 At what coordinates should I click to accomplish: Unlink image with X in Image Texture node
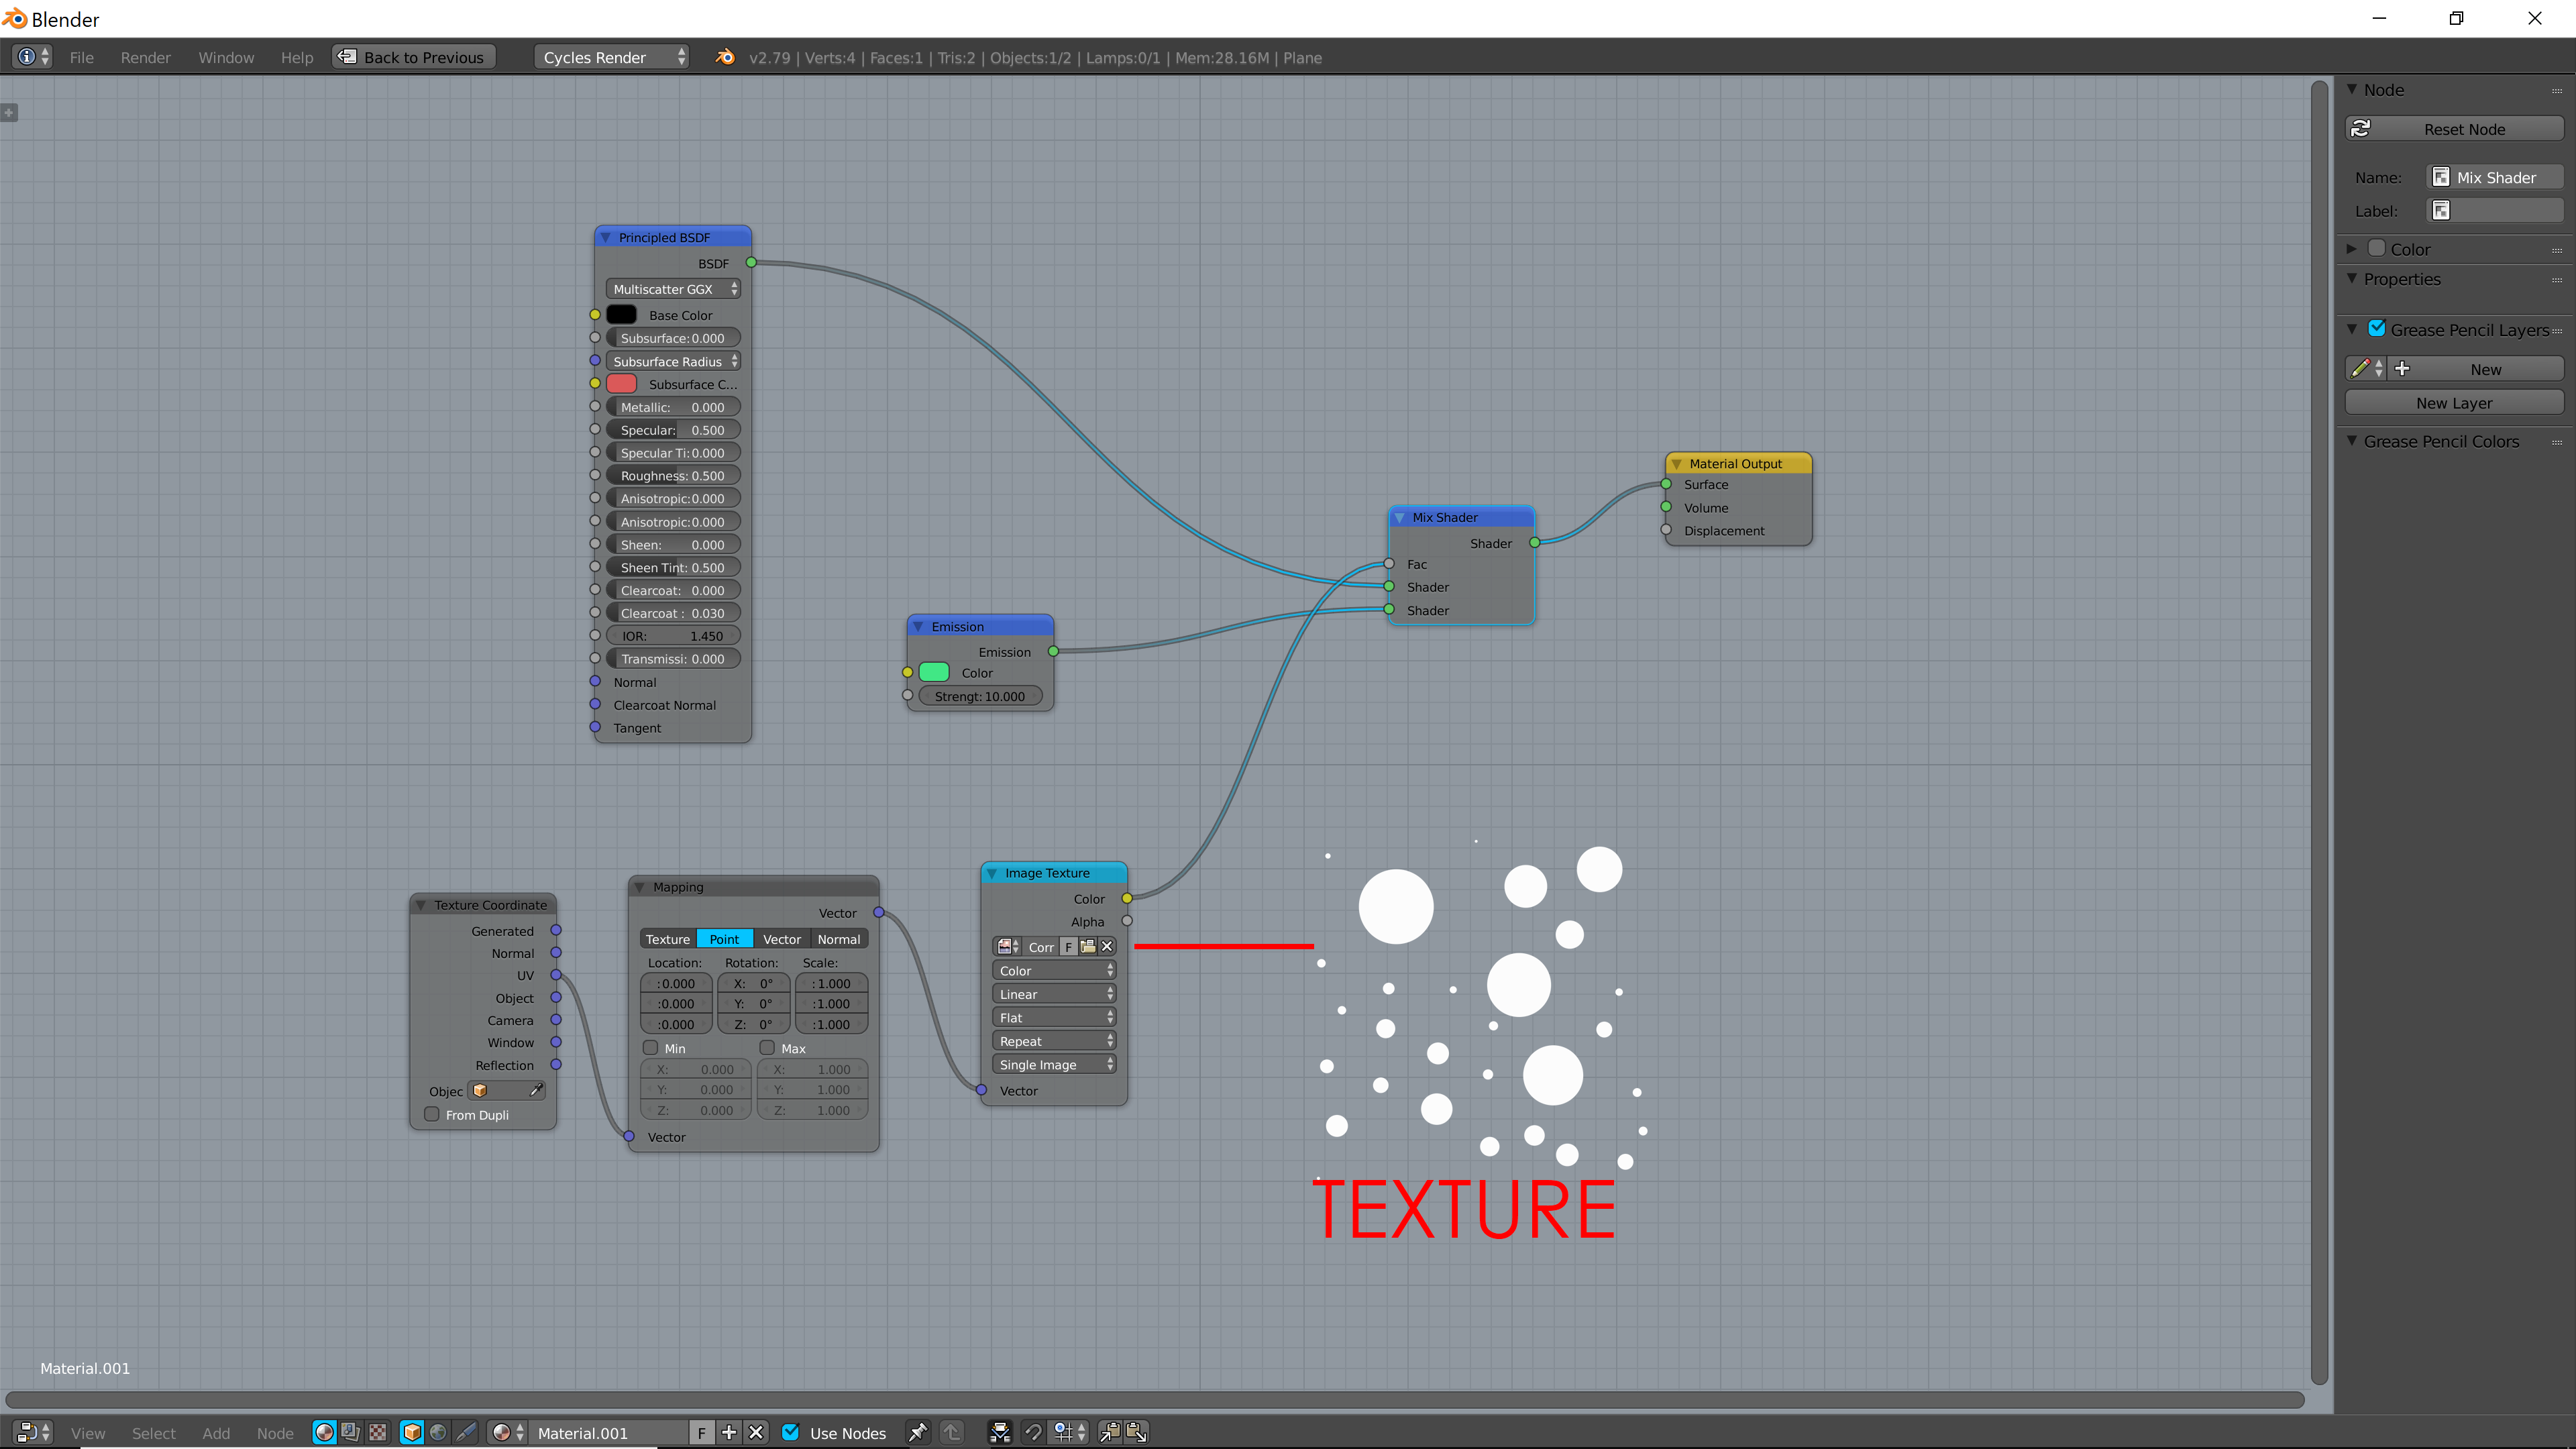point(1107,946)
